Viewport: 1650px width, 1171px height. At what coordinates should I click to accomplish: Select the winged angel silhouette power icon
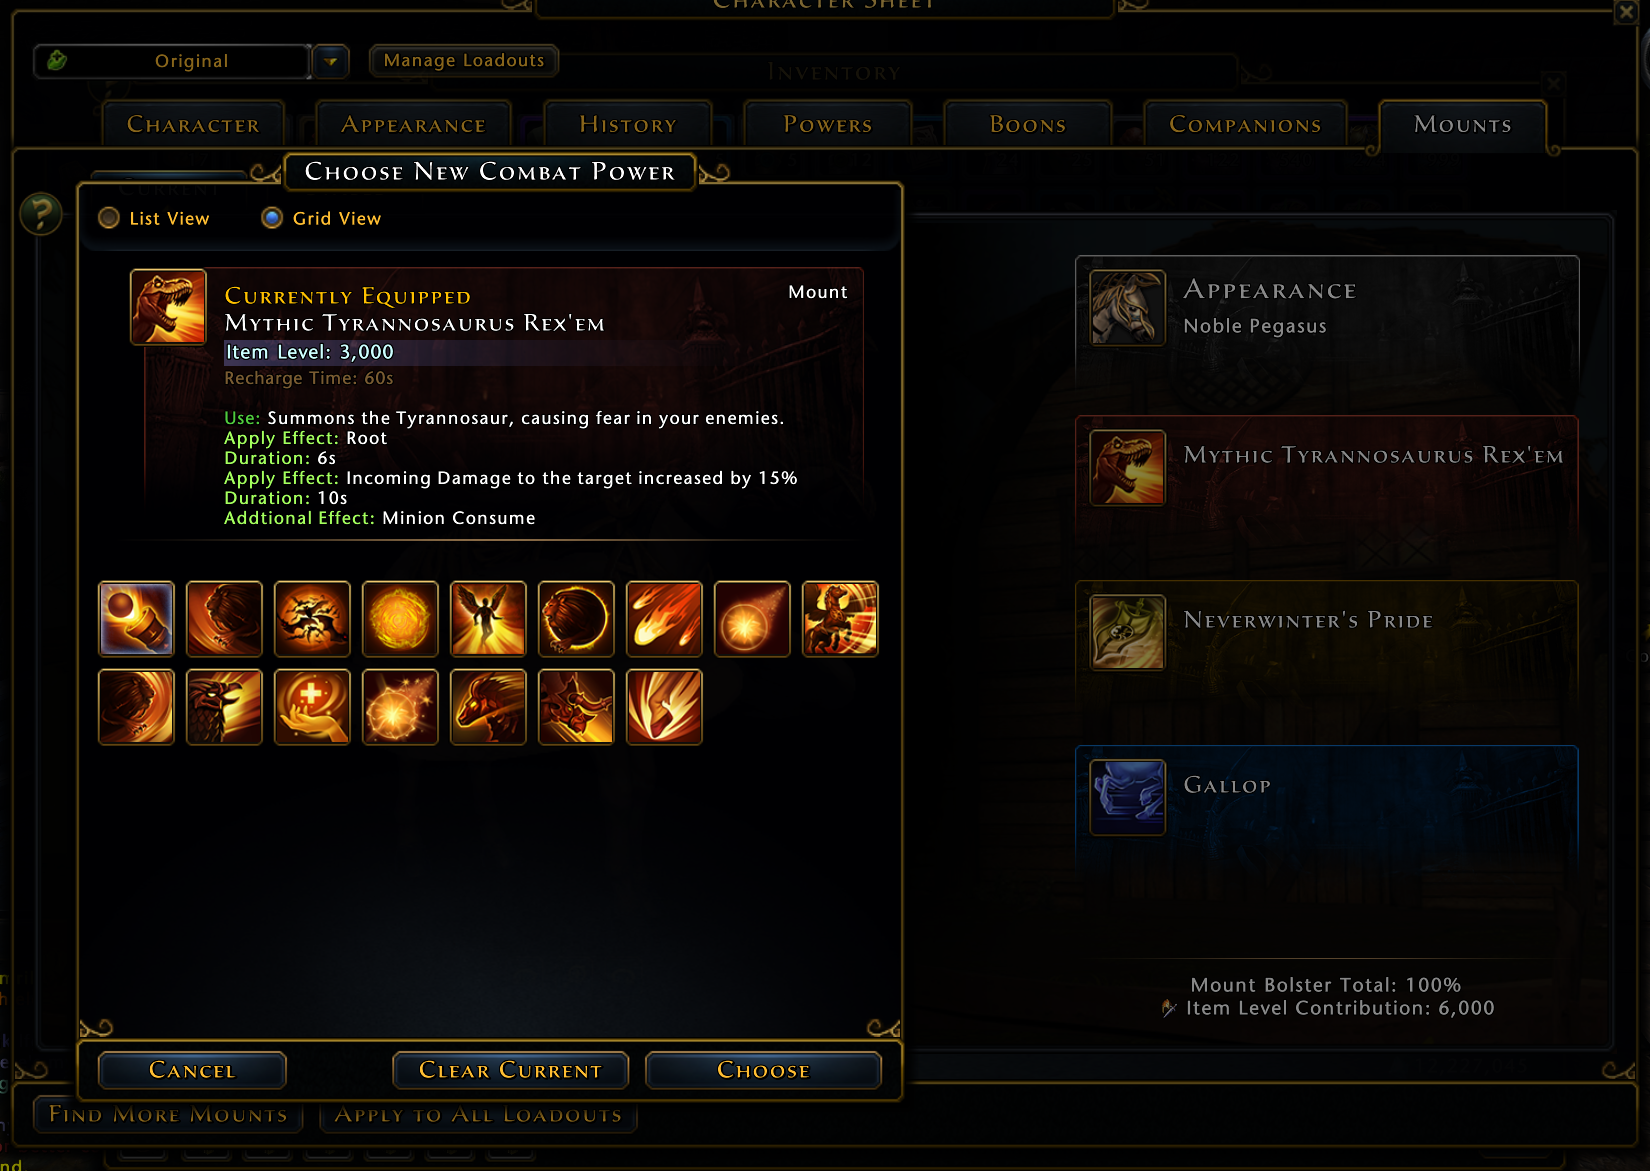pos(488,619)
